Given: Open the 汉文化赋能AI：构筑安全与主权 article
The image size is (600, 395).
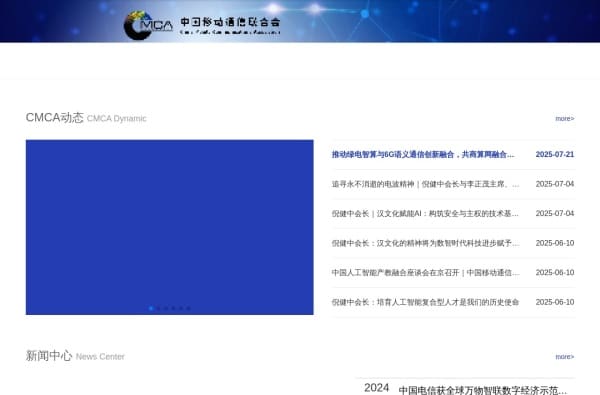Looking at the screenshot, I should [425, 214].
